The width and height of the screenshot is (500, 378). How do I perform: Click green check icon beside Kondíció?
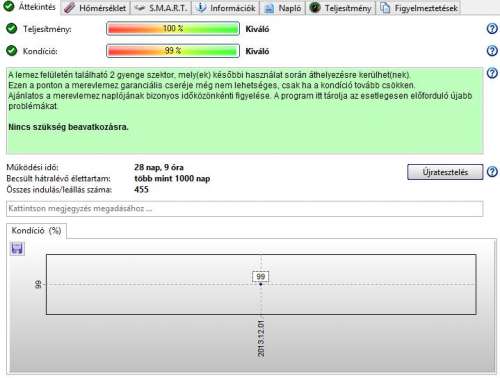click(x=12, y=51)
